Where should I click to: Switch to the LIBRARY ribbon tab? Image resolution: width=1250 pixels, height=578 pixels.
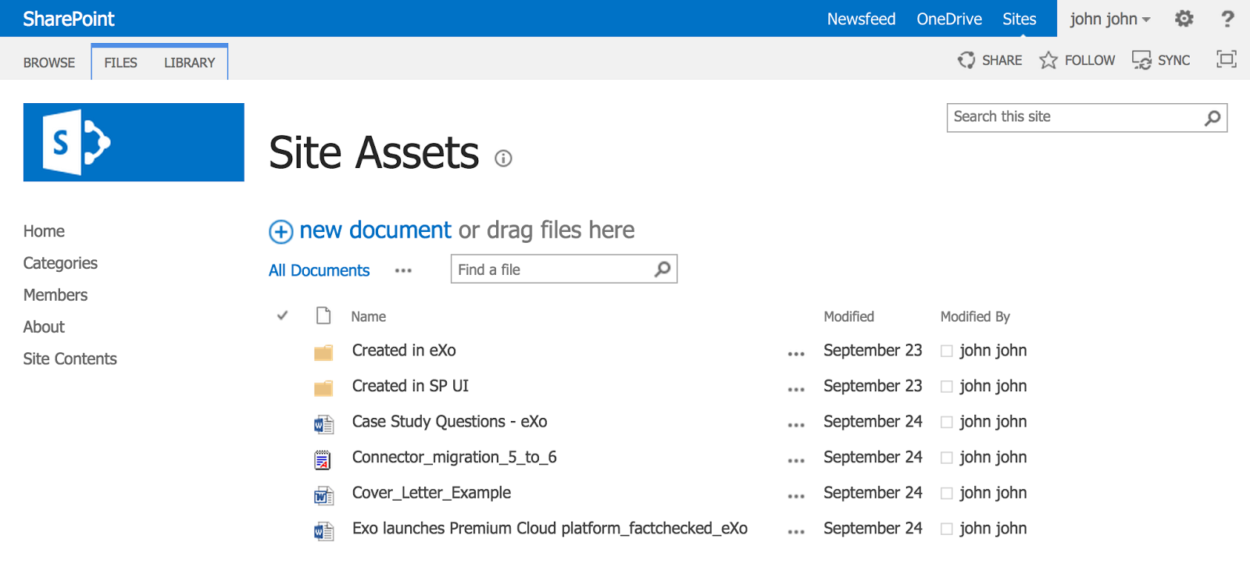[x=189, y=61]
